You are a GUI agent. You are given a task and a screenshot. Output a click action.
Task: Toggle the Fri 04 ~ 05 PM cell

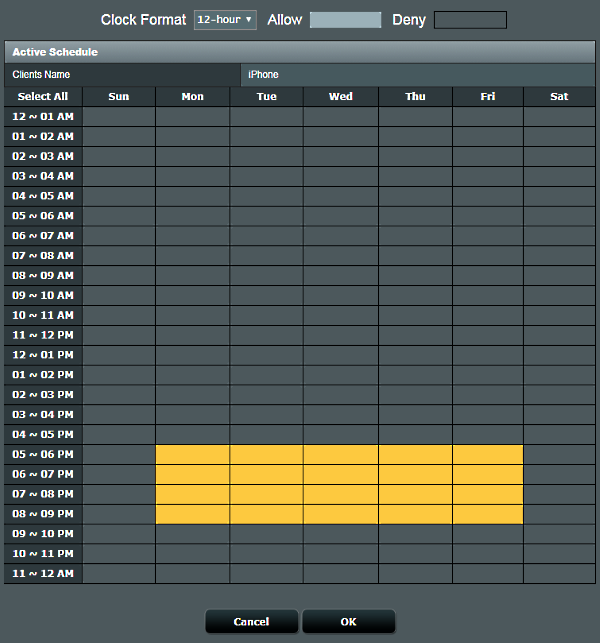(488, 435)
